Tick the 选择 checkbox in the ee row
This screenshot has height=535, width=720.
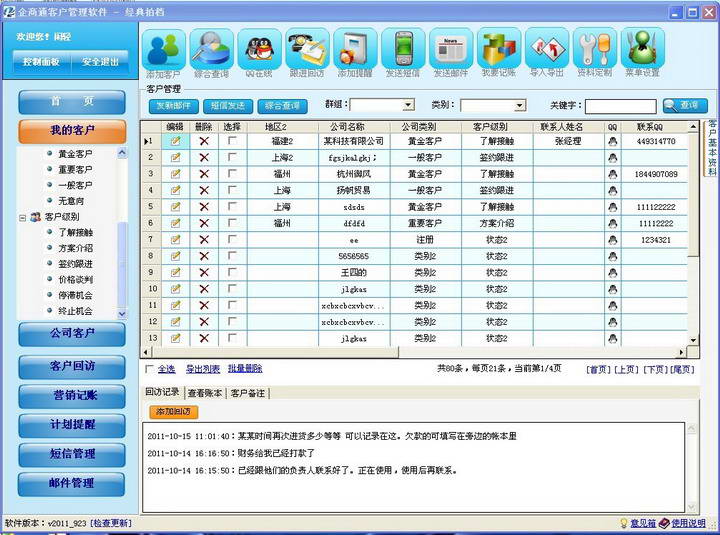click(232, 239)
